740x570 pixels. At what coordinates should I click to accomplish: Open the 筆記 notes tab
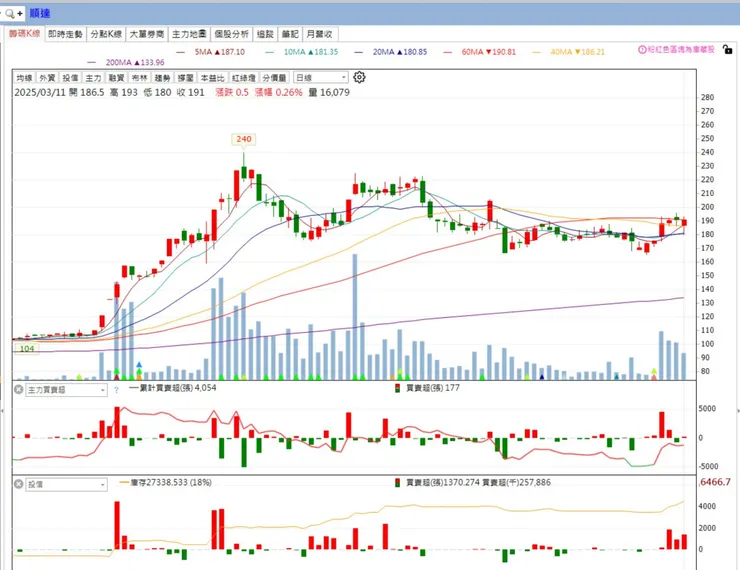point(290,34)
